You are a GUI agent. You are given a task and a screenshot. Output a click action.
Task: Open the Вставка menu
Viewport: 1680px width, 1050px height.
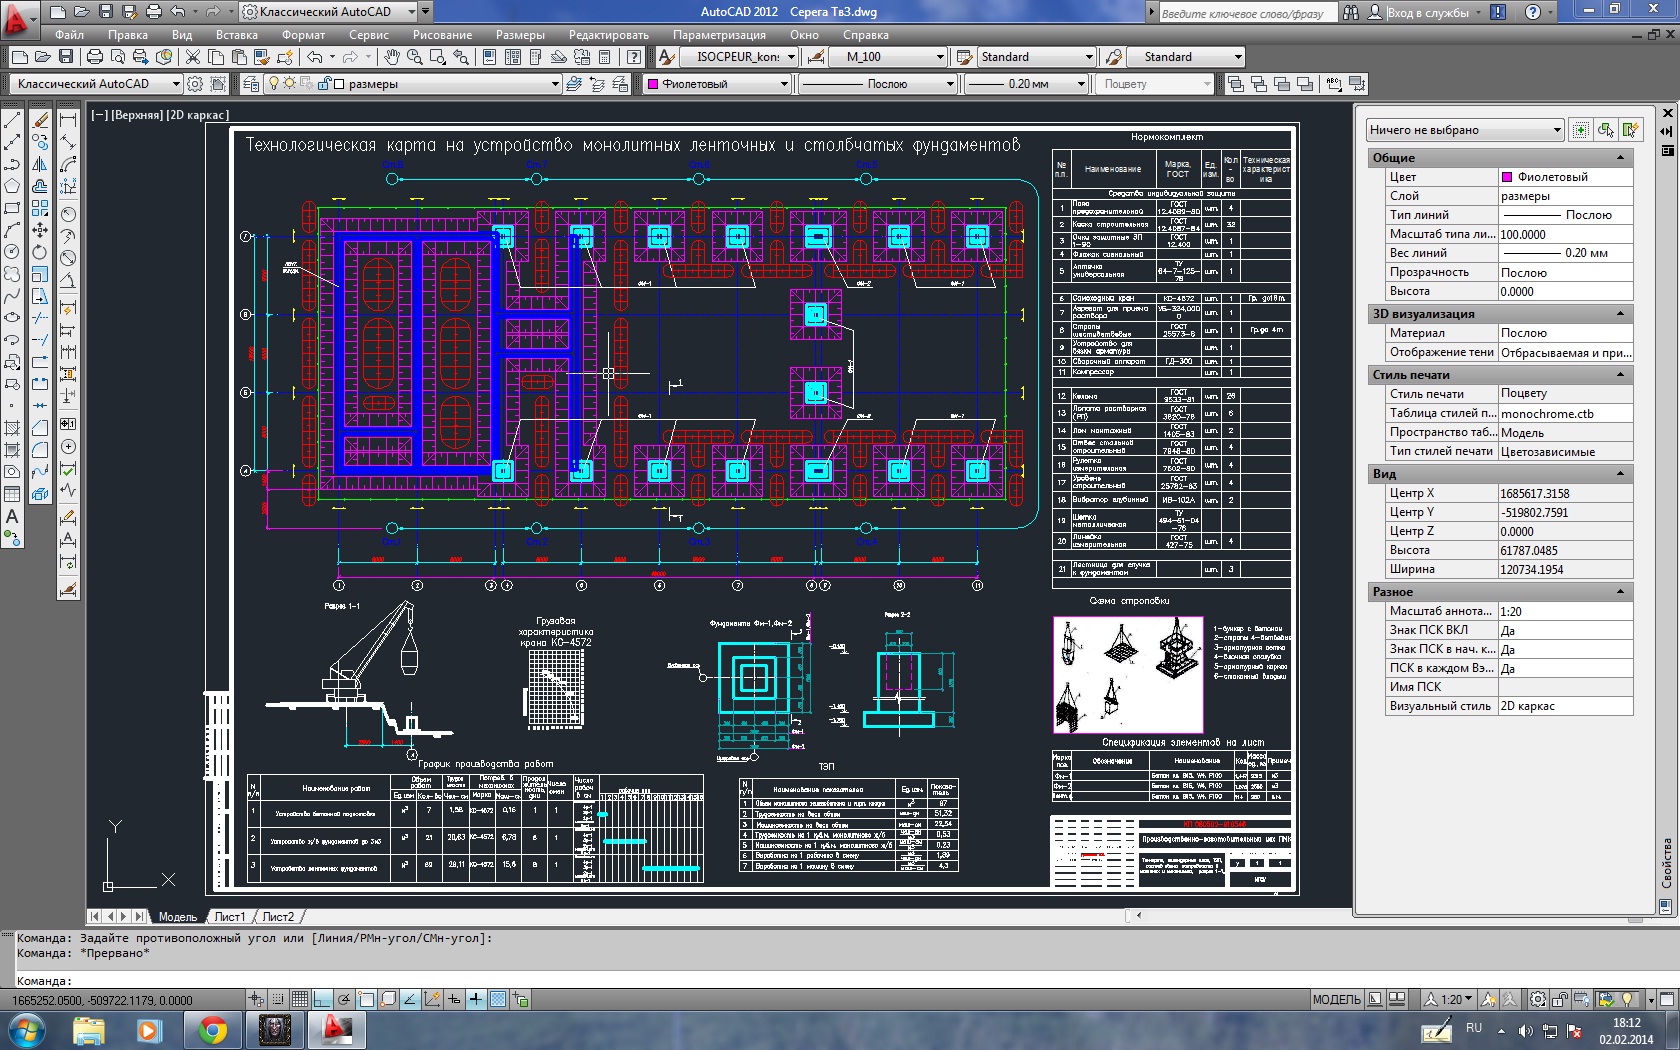click(237, 35)
